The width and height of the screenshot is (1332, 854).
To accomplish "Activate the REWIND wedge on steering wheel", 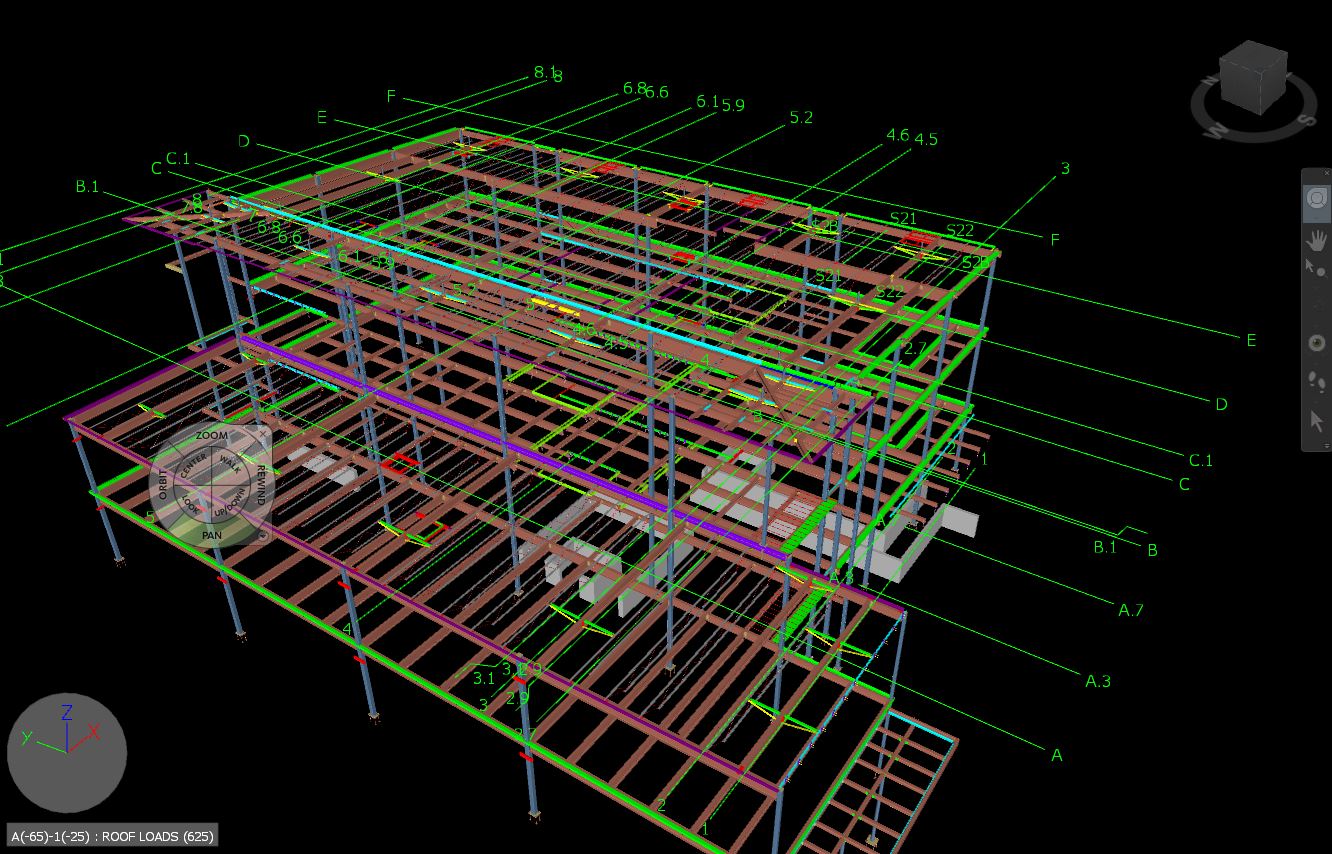I will pyautogui.click(x=261, y=485).
